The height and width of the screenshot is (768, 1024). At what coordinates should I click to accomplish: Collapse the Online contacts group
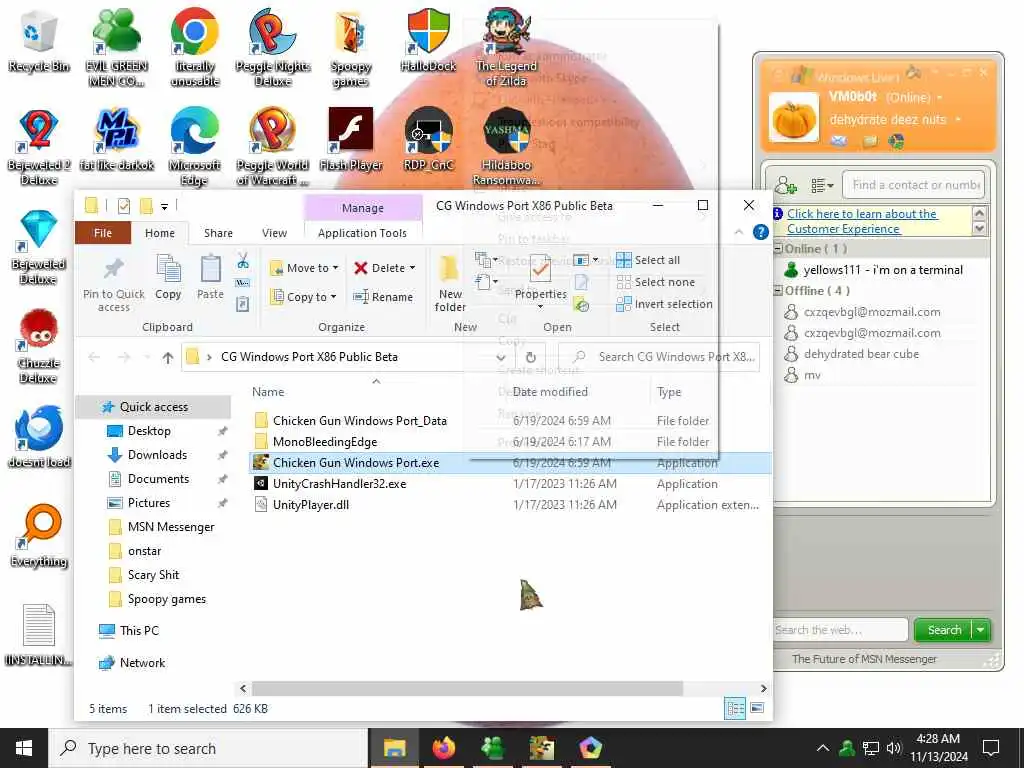point(778,249)
